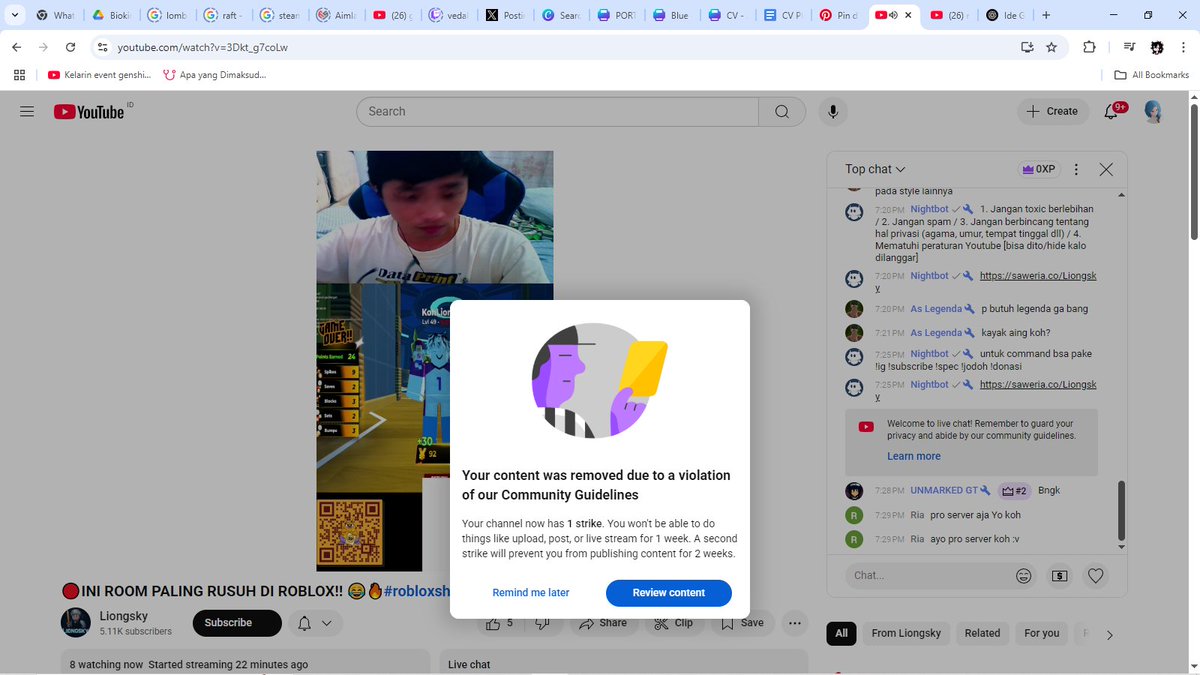Focus the YouTube search field
1200x675 pixels.
tap(557, 112)
